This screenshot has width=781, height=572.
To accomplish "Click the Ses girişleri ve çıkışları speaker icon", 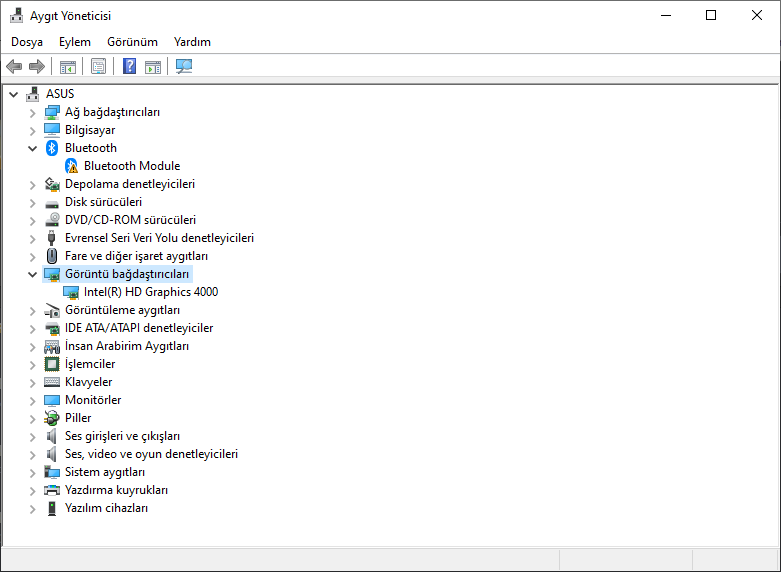I will [x=51, y=436].
